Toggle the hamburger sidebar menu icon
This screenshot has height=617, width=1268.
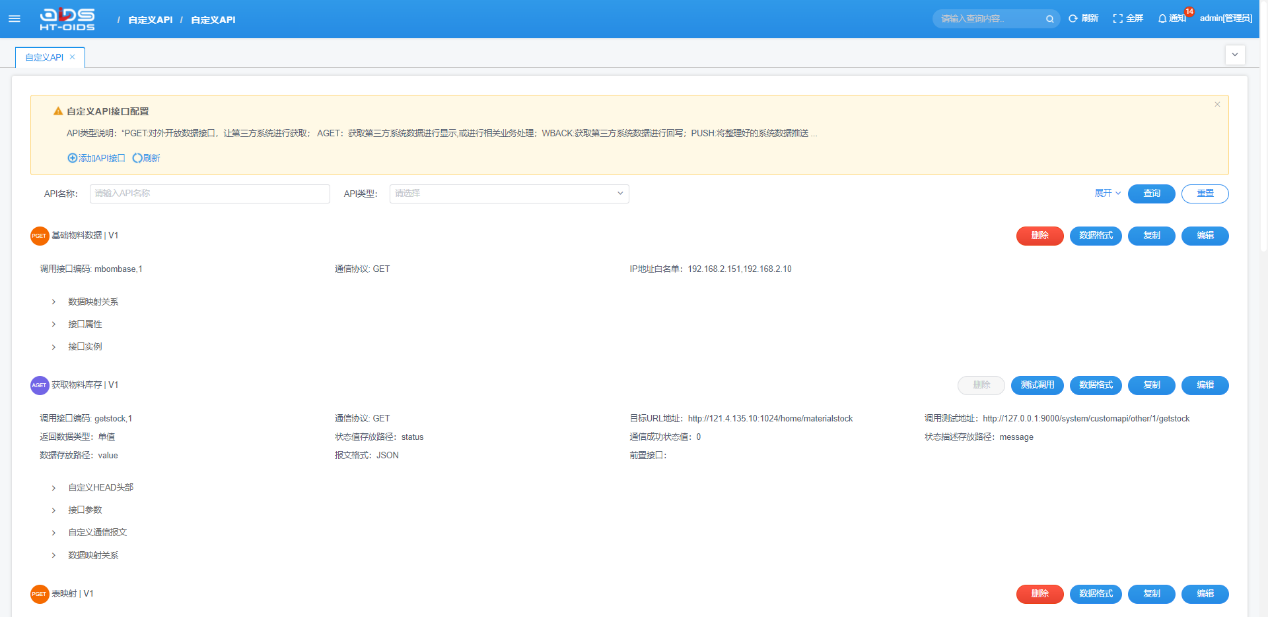pyautogui.click(x=14, y=18)
